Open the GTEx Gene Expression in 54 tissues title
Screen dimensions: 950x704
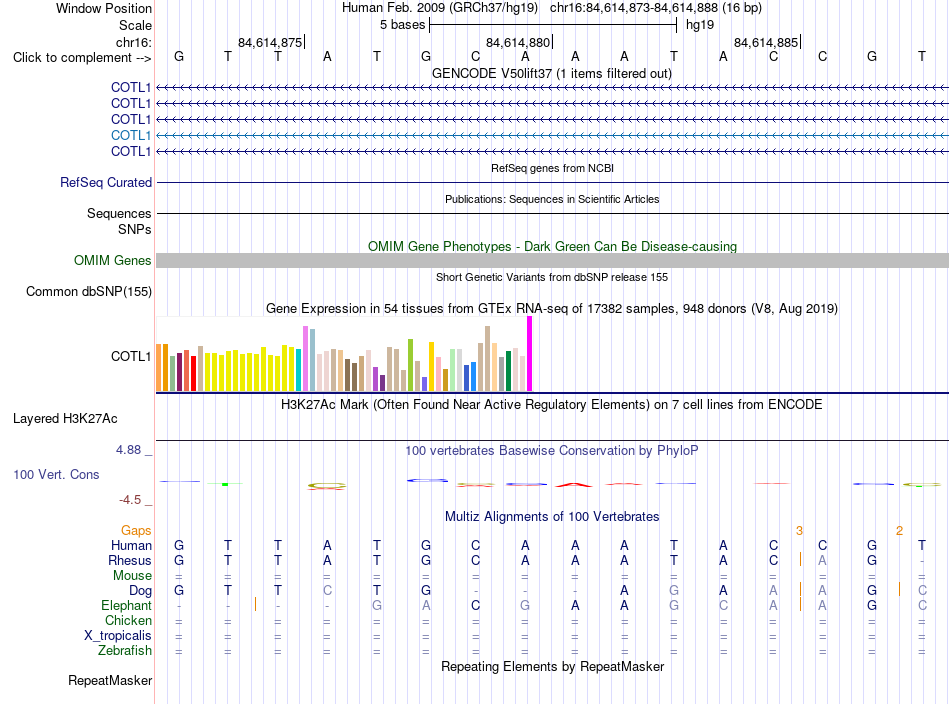552,308
